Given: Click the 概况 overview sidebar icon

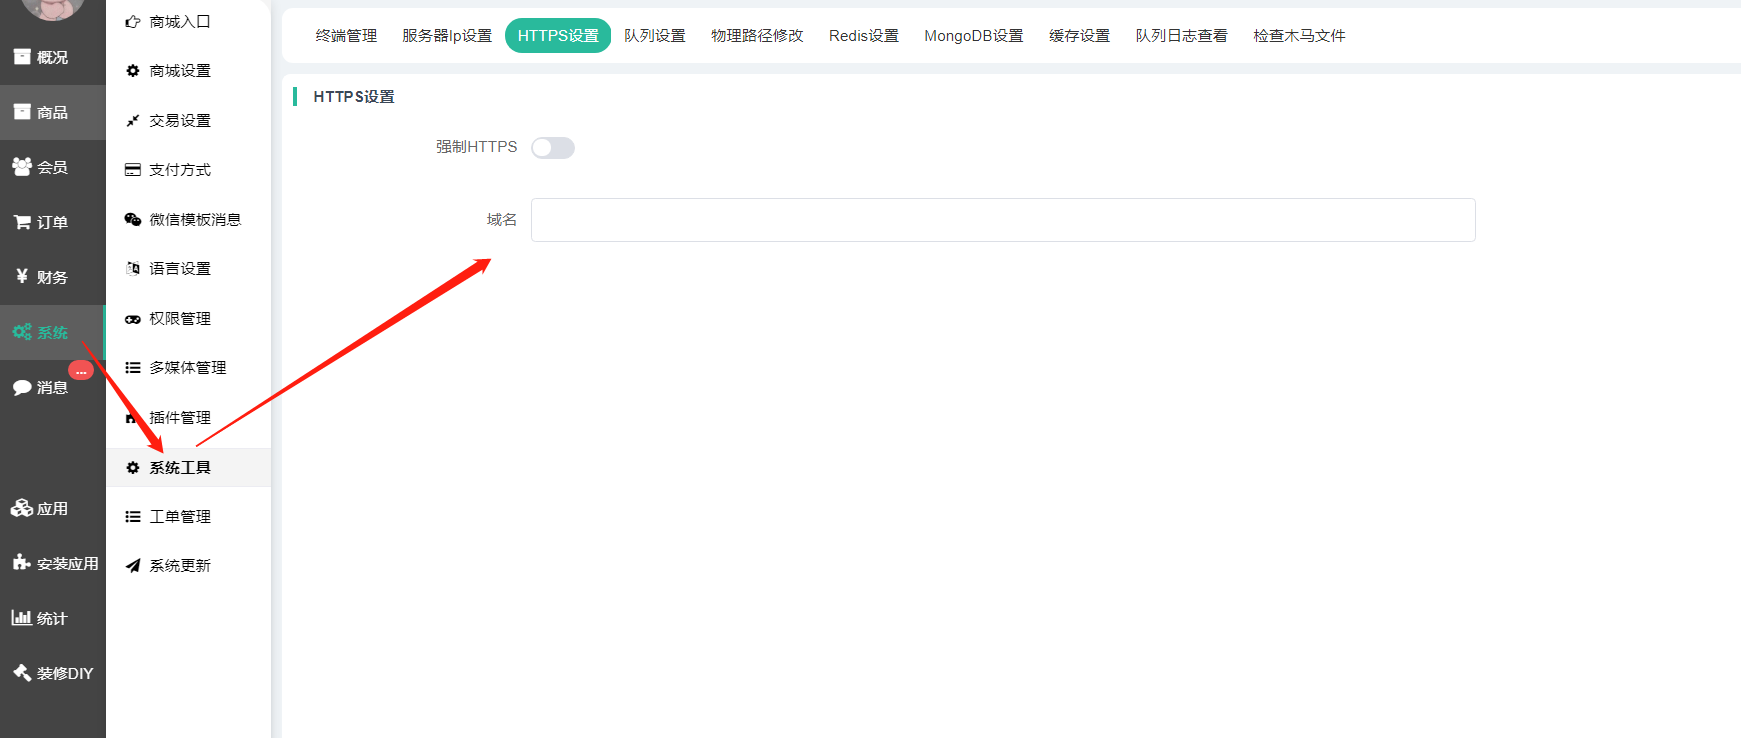Looking at the screenshot, I should 22,57.
